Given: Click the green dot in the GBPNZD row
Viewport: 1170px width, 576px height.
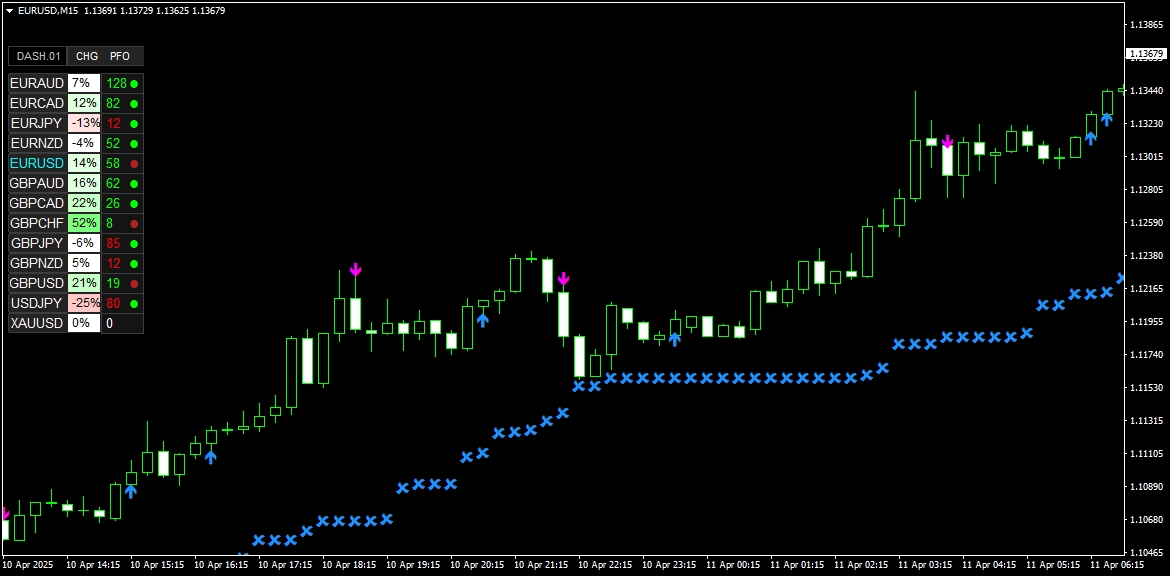Looking at the screenshot, I should point(134,263).
